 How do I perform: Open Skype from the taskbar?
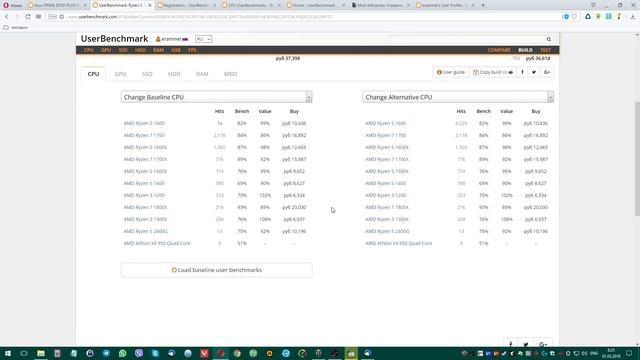[x=155, y=353]
